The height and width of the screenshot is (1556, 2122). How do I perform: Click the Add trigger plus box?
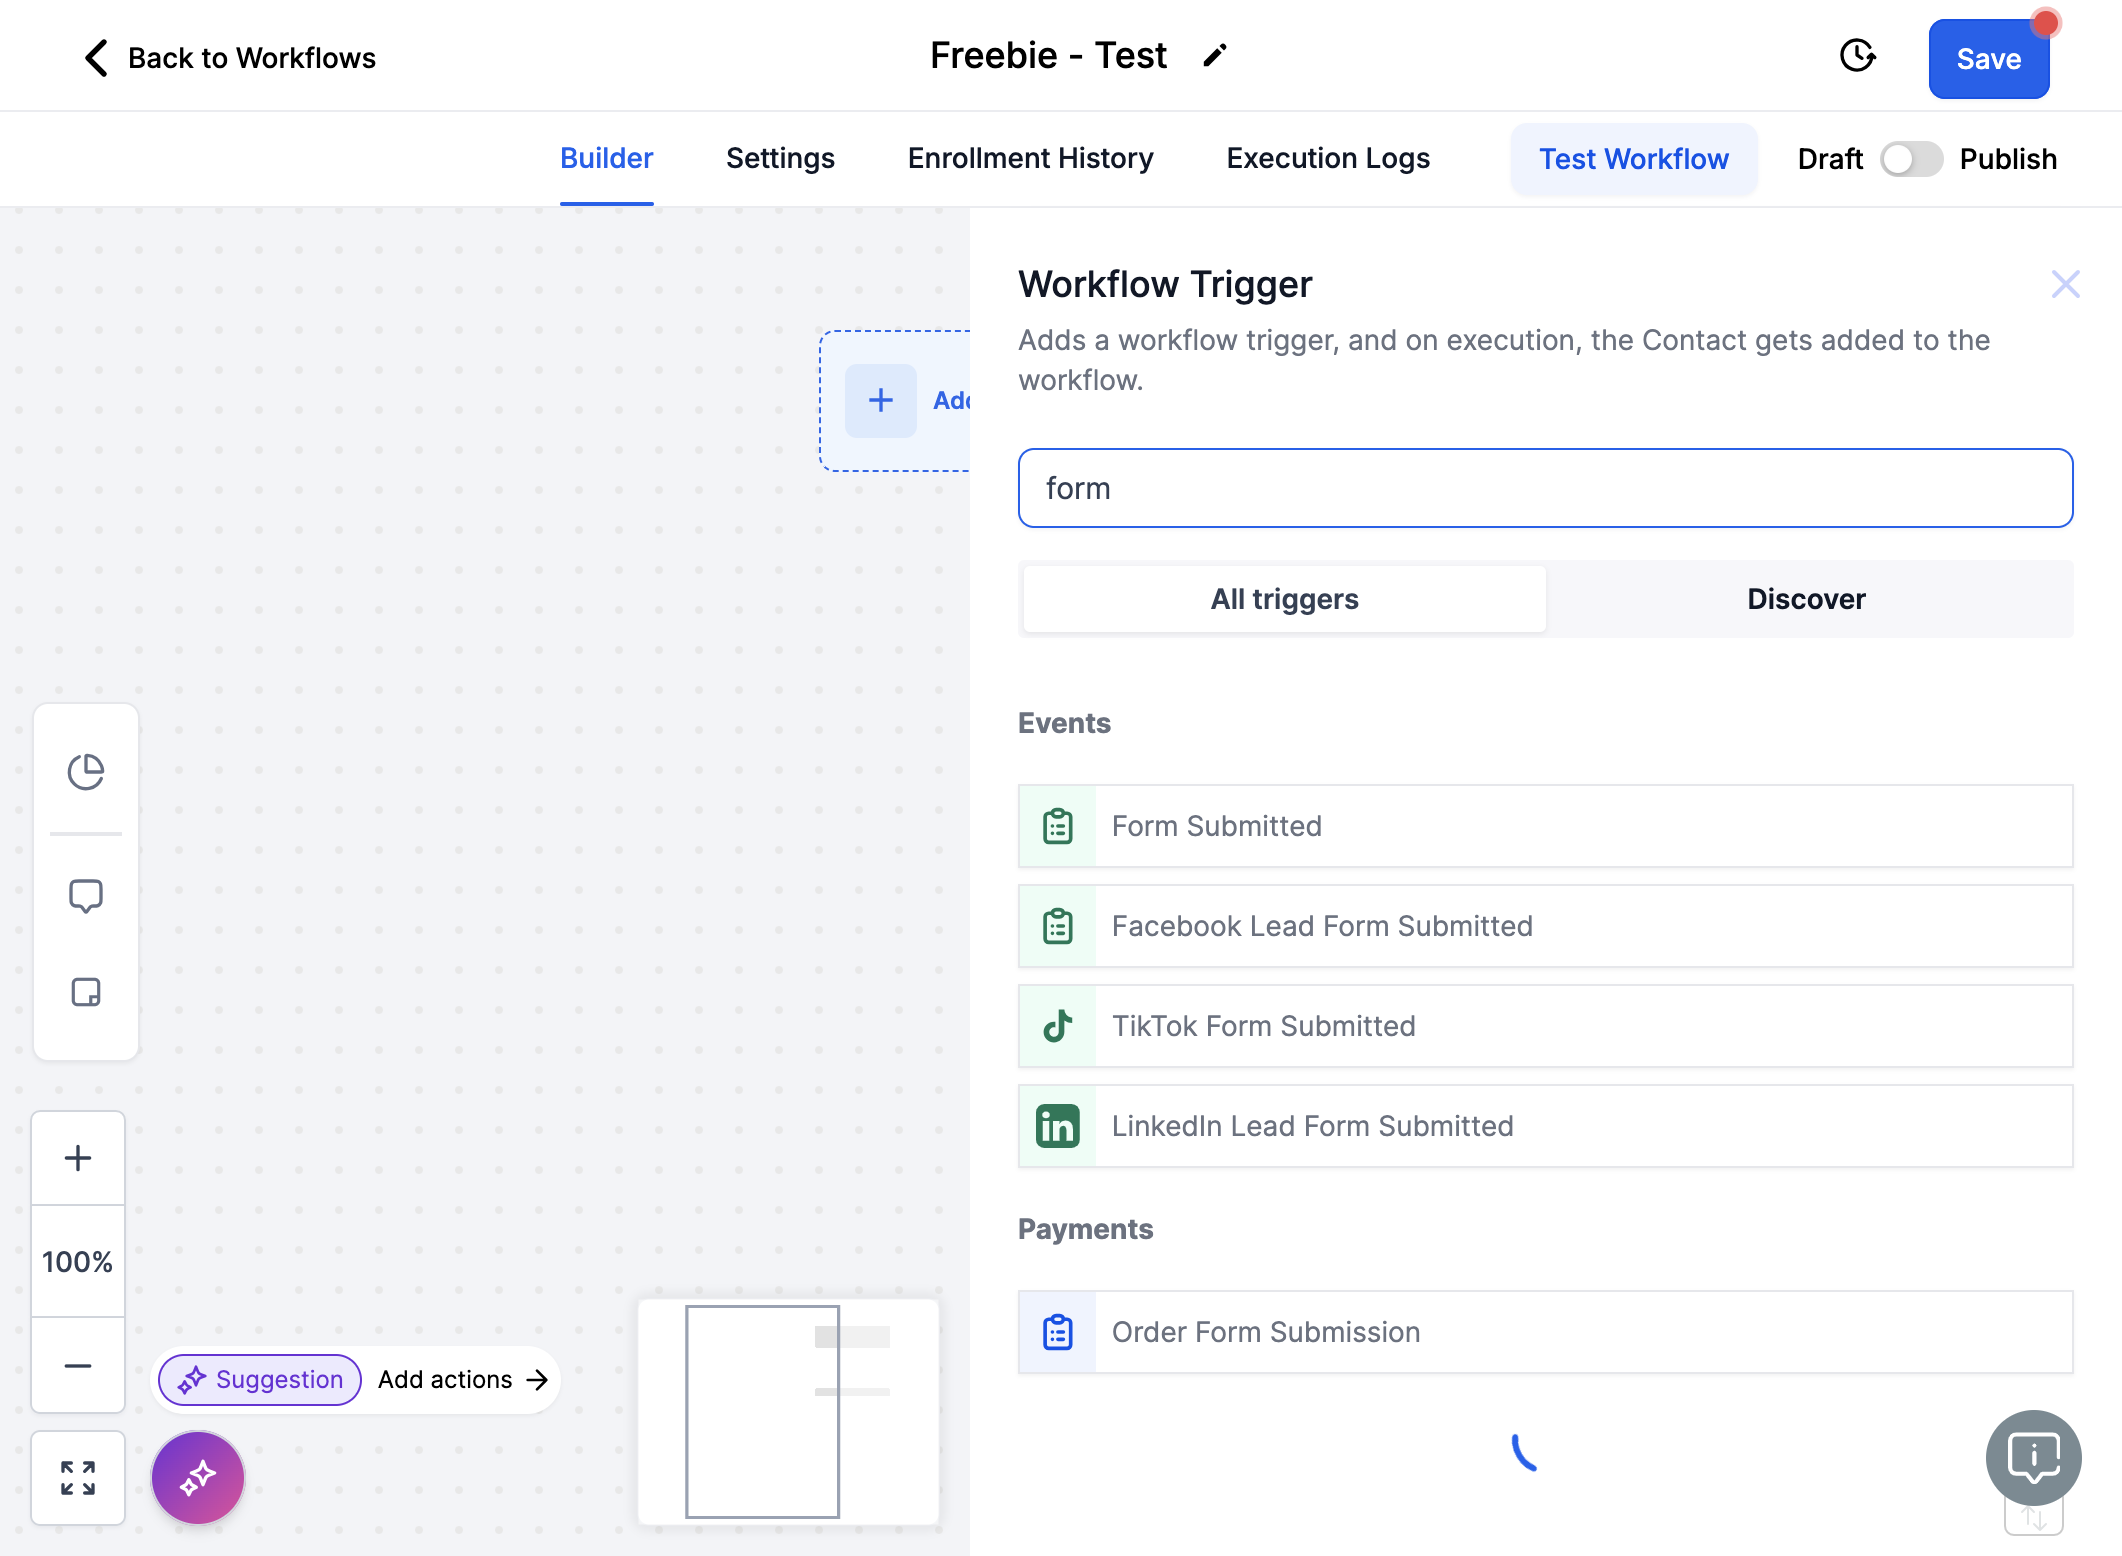click(880, 400)
